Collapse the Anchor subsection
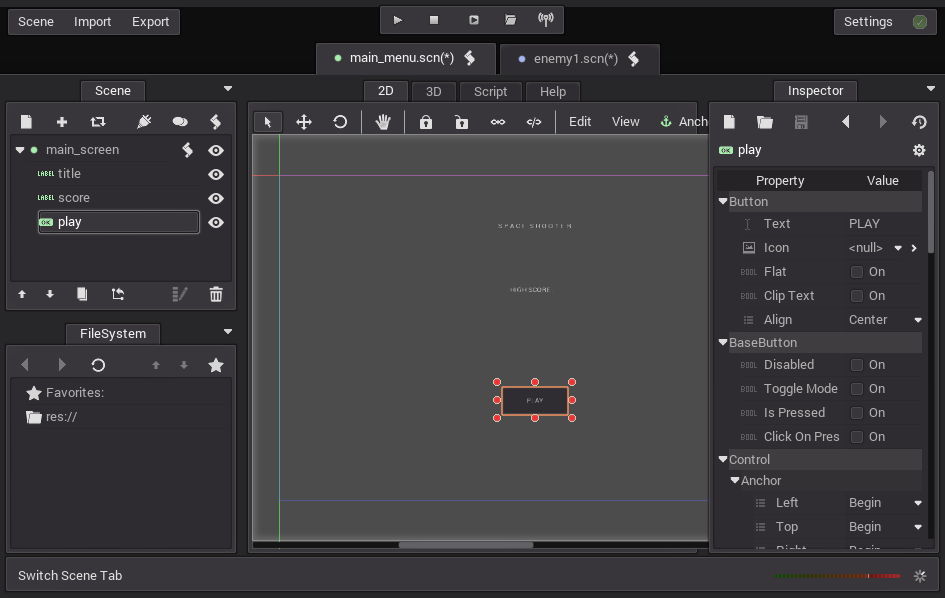 (735, 480)
